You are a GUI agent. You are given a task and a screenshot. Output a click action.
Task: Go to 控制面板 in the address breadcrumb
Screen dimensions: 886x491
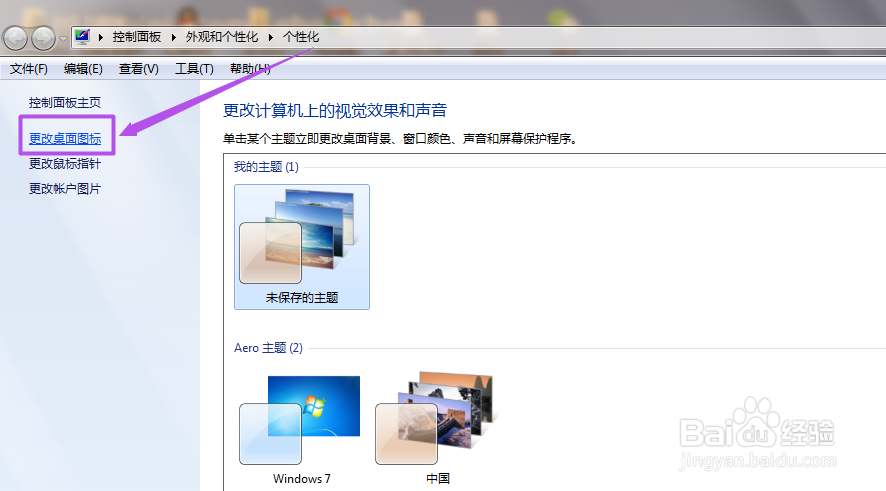pyautogui.click(x=137, y=37)
